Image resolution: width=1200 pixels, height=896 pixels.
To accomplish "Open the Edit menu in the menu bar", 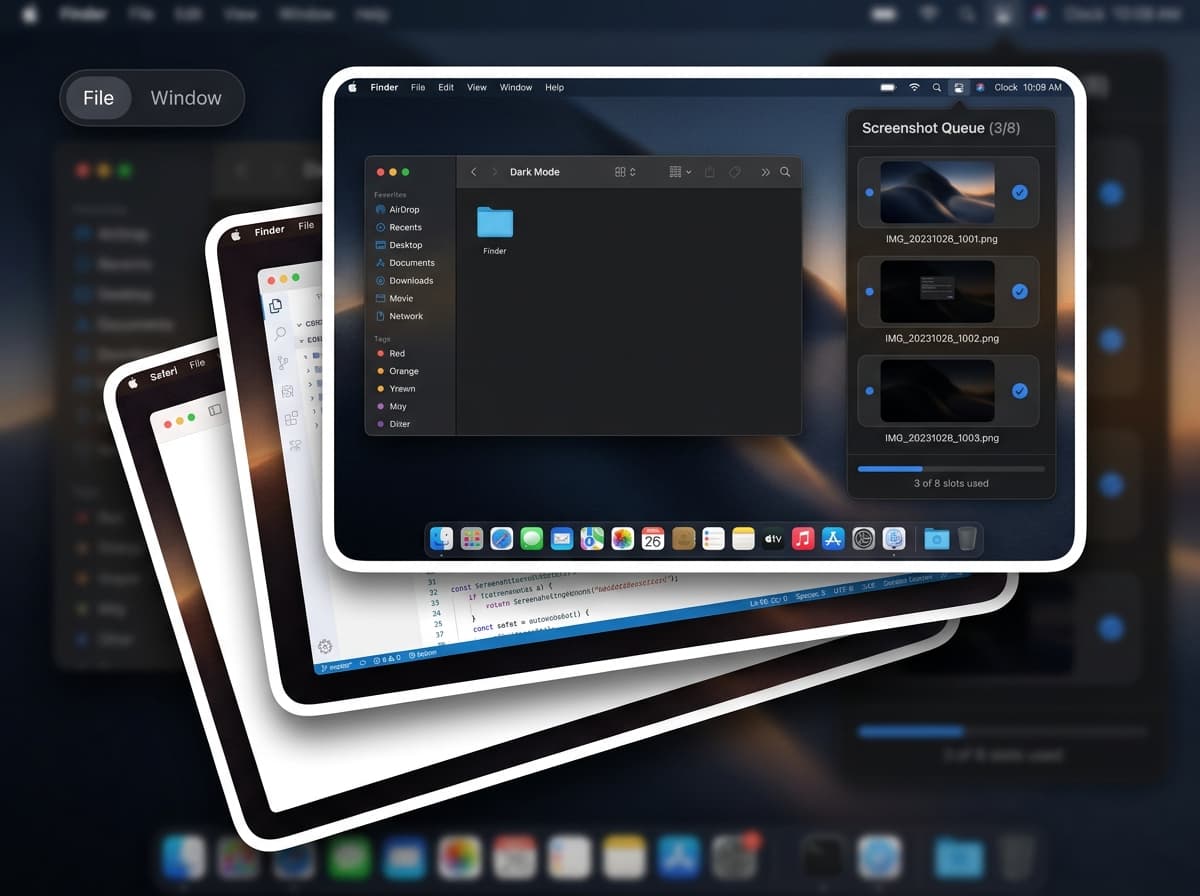I will pos(446,88).
